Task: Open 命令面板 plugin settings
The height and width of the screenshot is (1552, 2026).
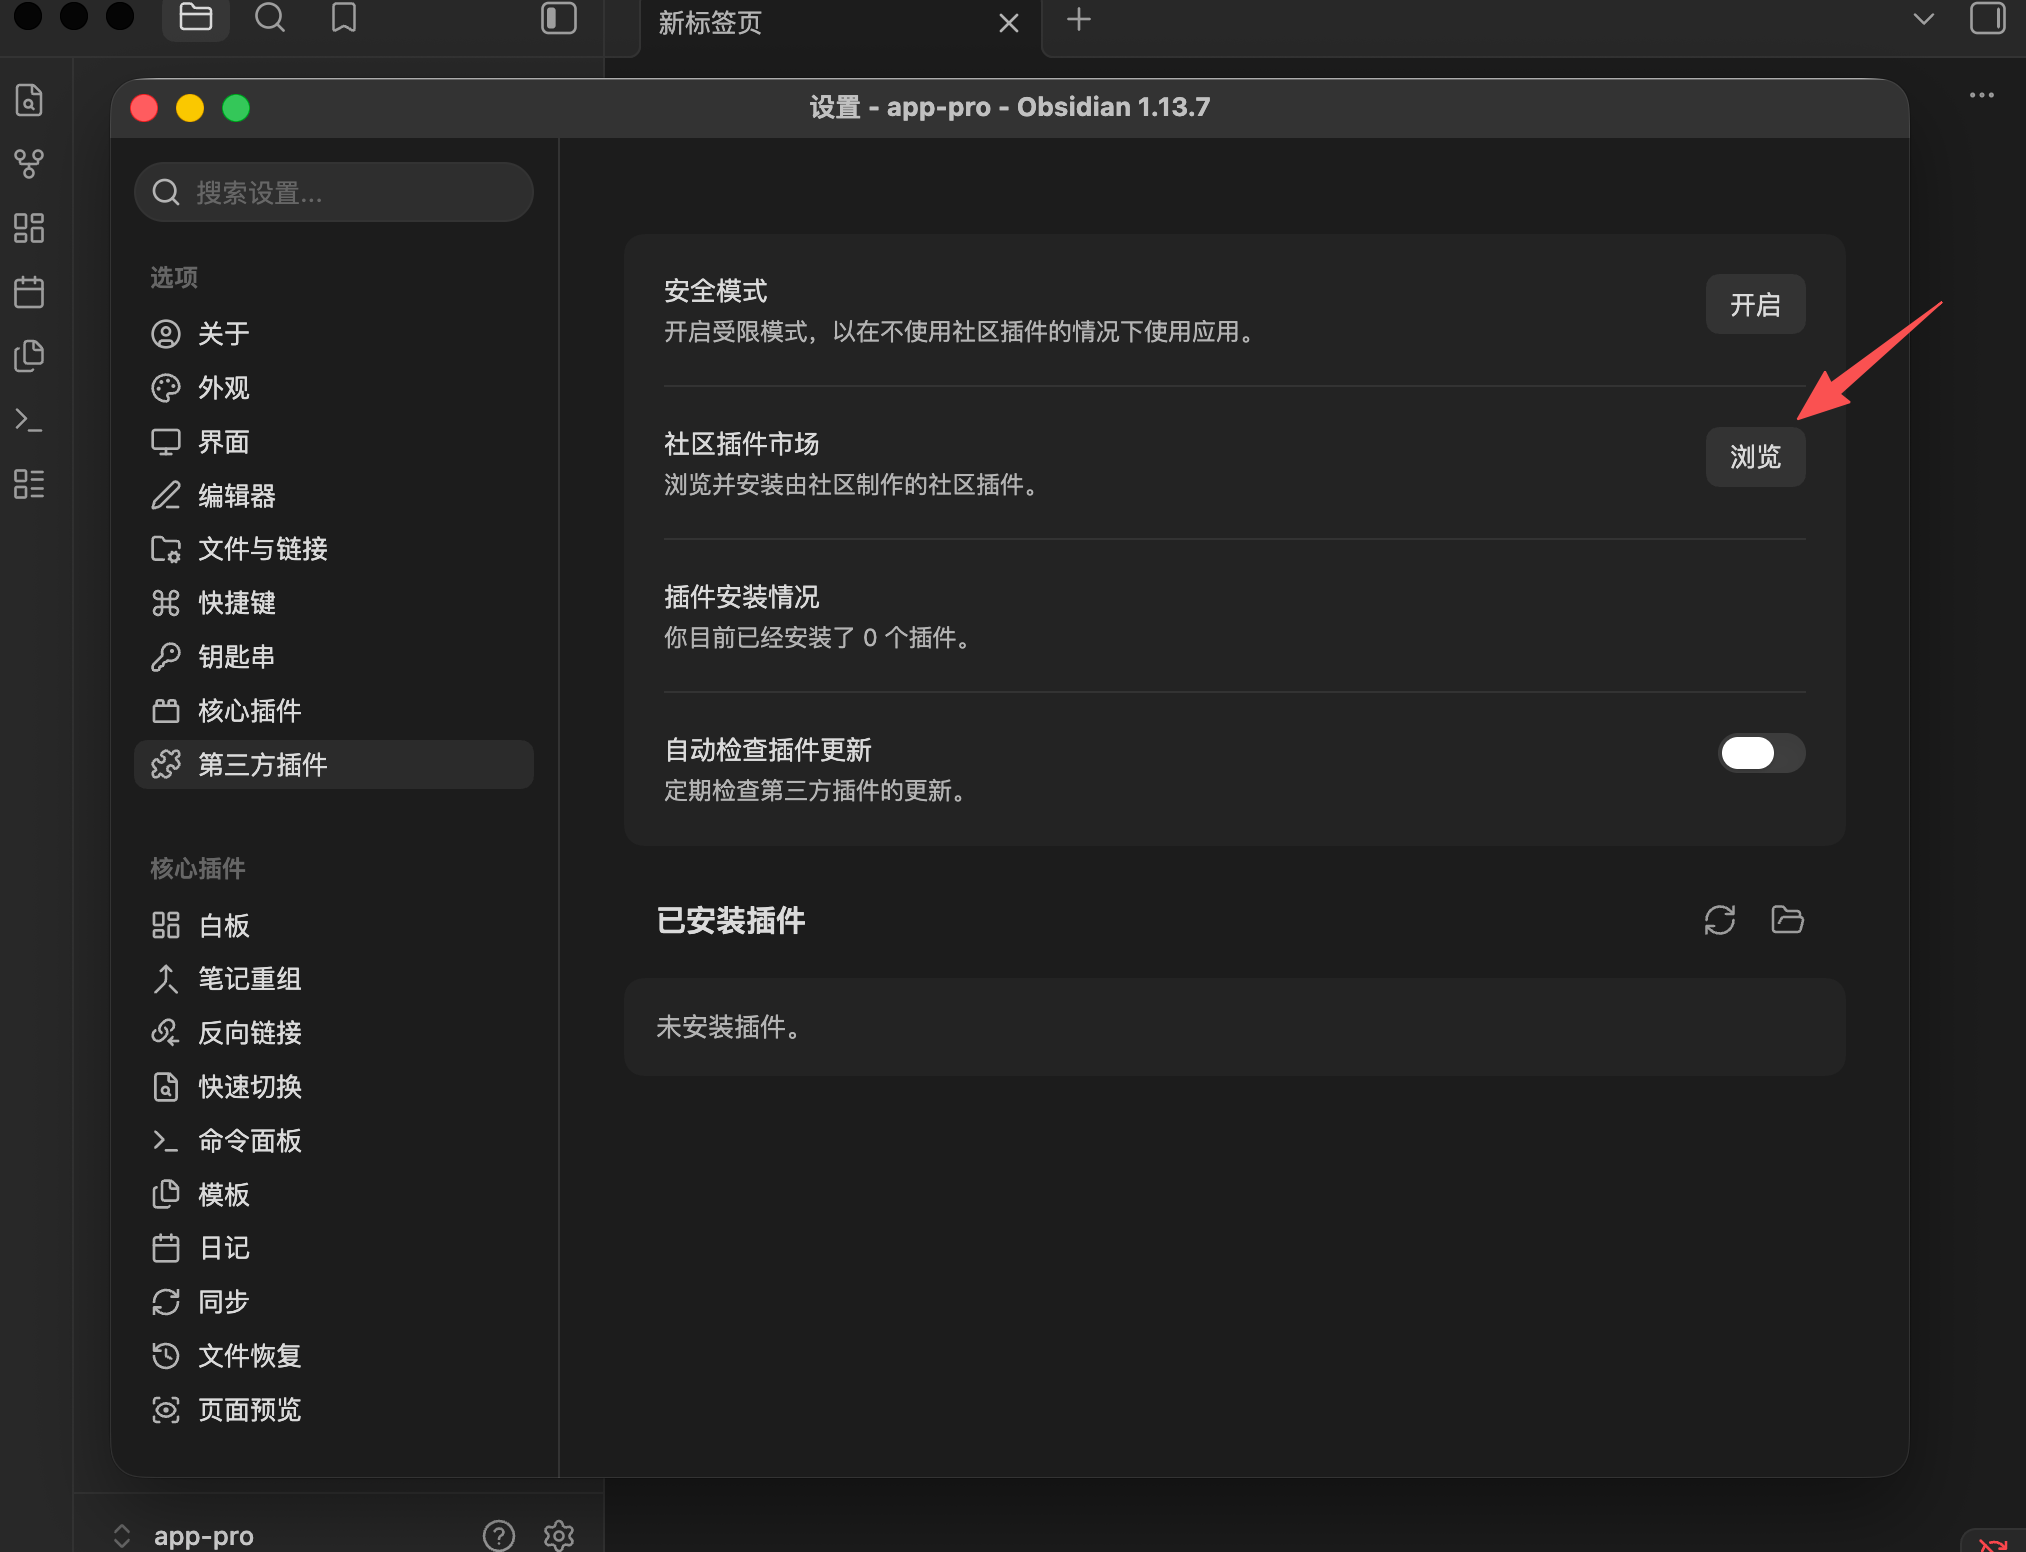Action: pyautogui.click(x=333, y=1141)
